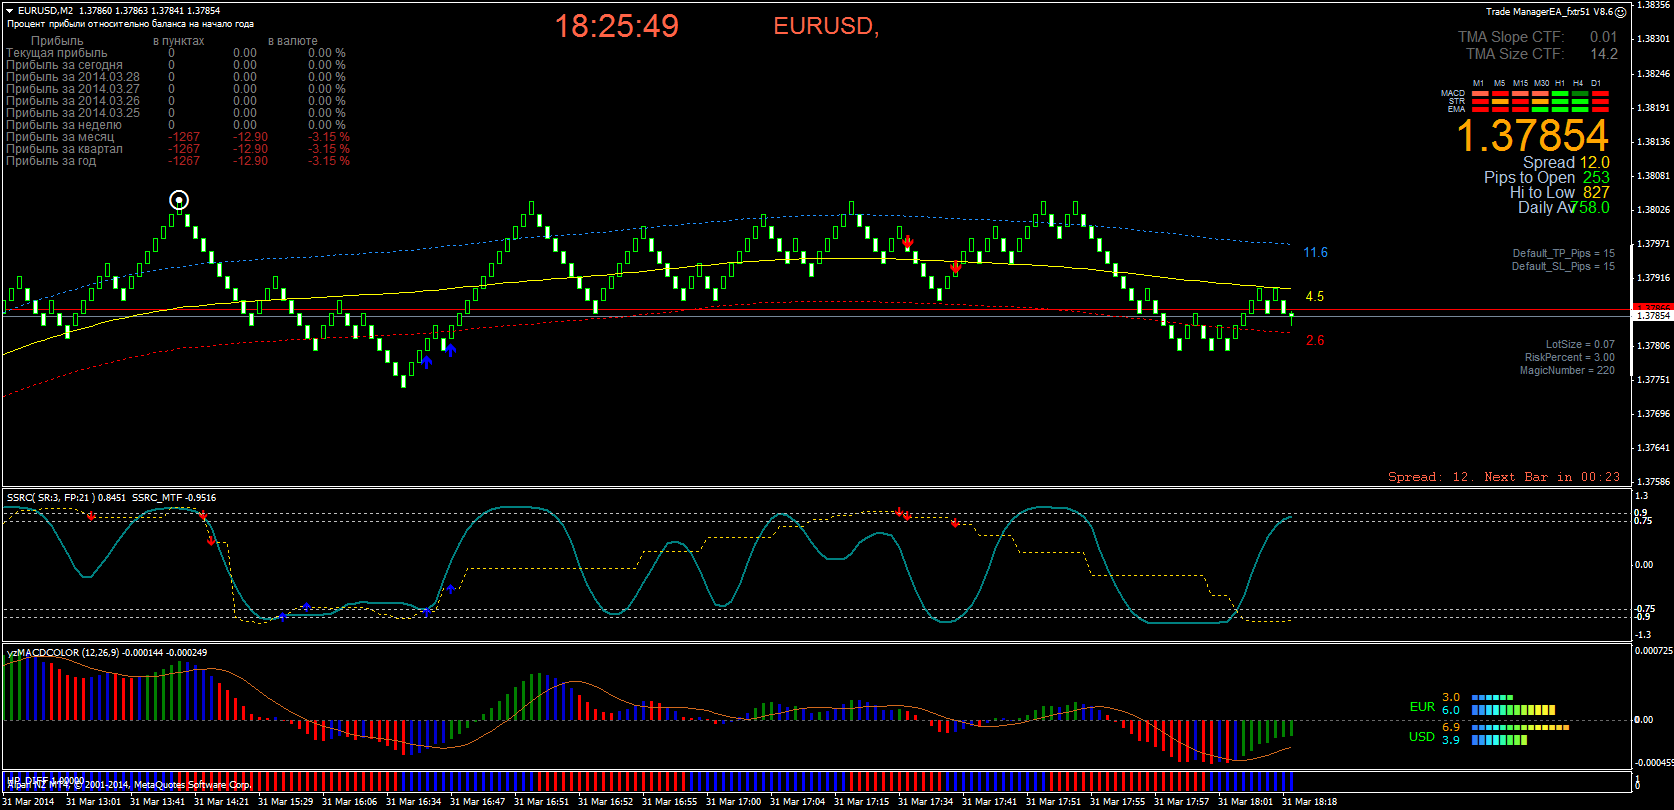Click the Trade ManagerEA_fxtr51 V8.6 label
The width and height of the screenshot is (1674, 810).
1549,12
